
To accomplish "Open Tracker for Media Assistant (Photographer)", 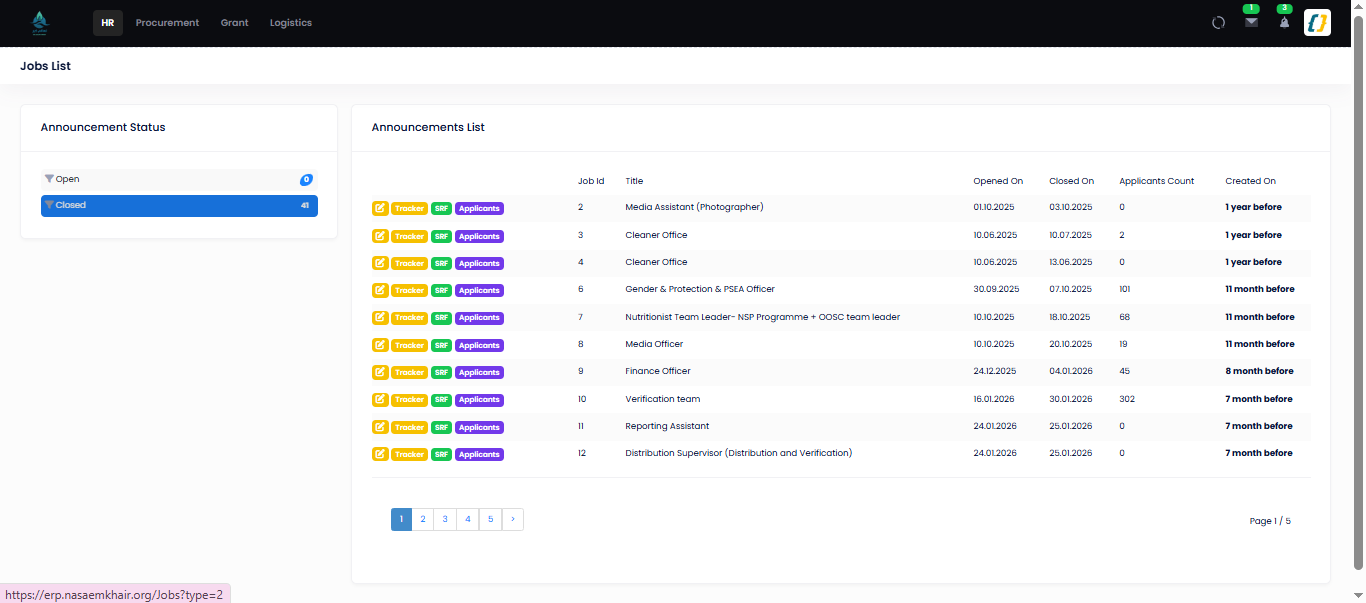I will coord(409,209).
